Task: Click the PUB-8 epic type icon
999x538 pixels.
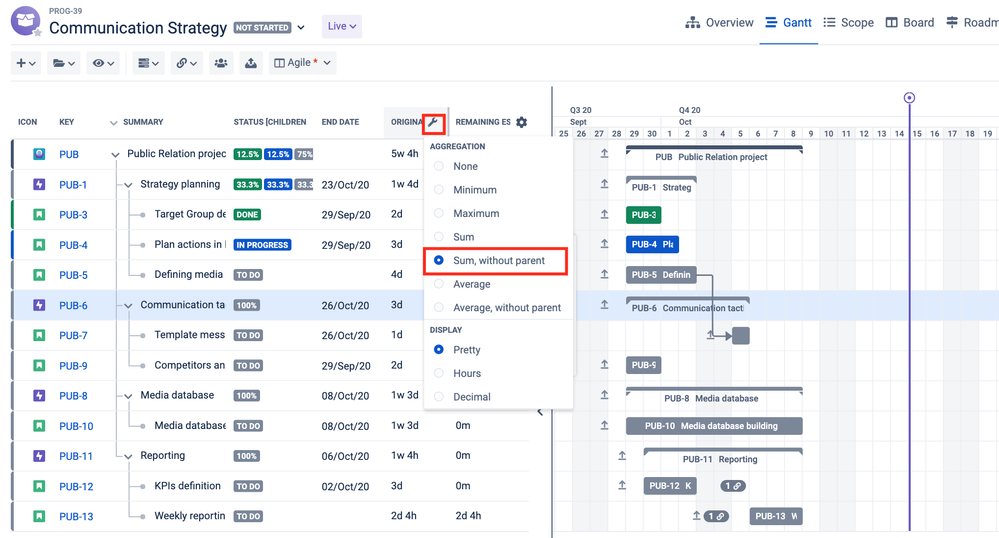Action: tap(39, 396)
